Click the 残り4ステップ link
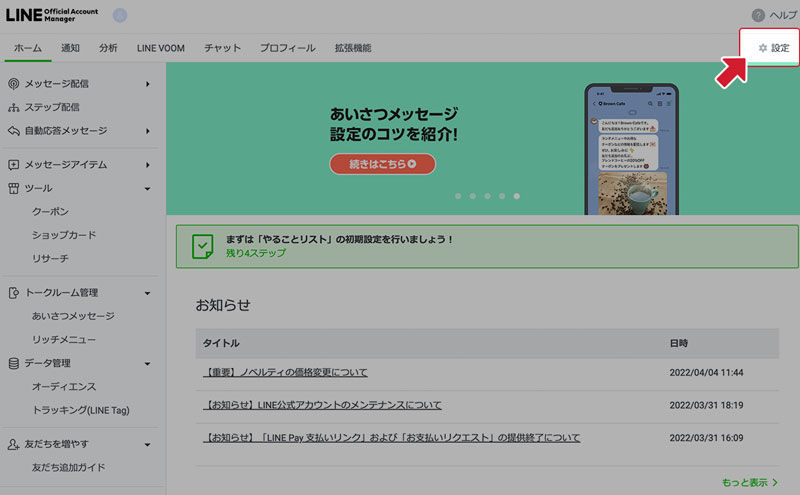This screenshot has width=800, height=495. (x=256, y=253)
